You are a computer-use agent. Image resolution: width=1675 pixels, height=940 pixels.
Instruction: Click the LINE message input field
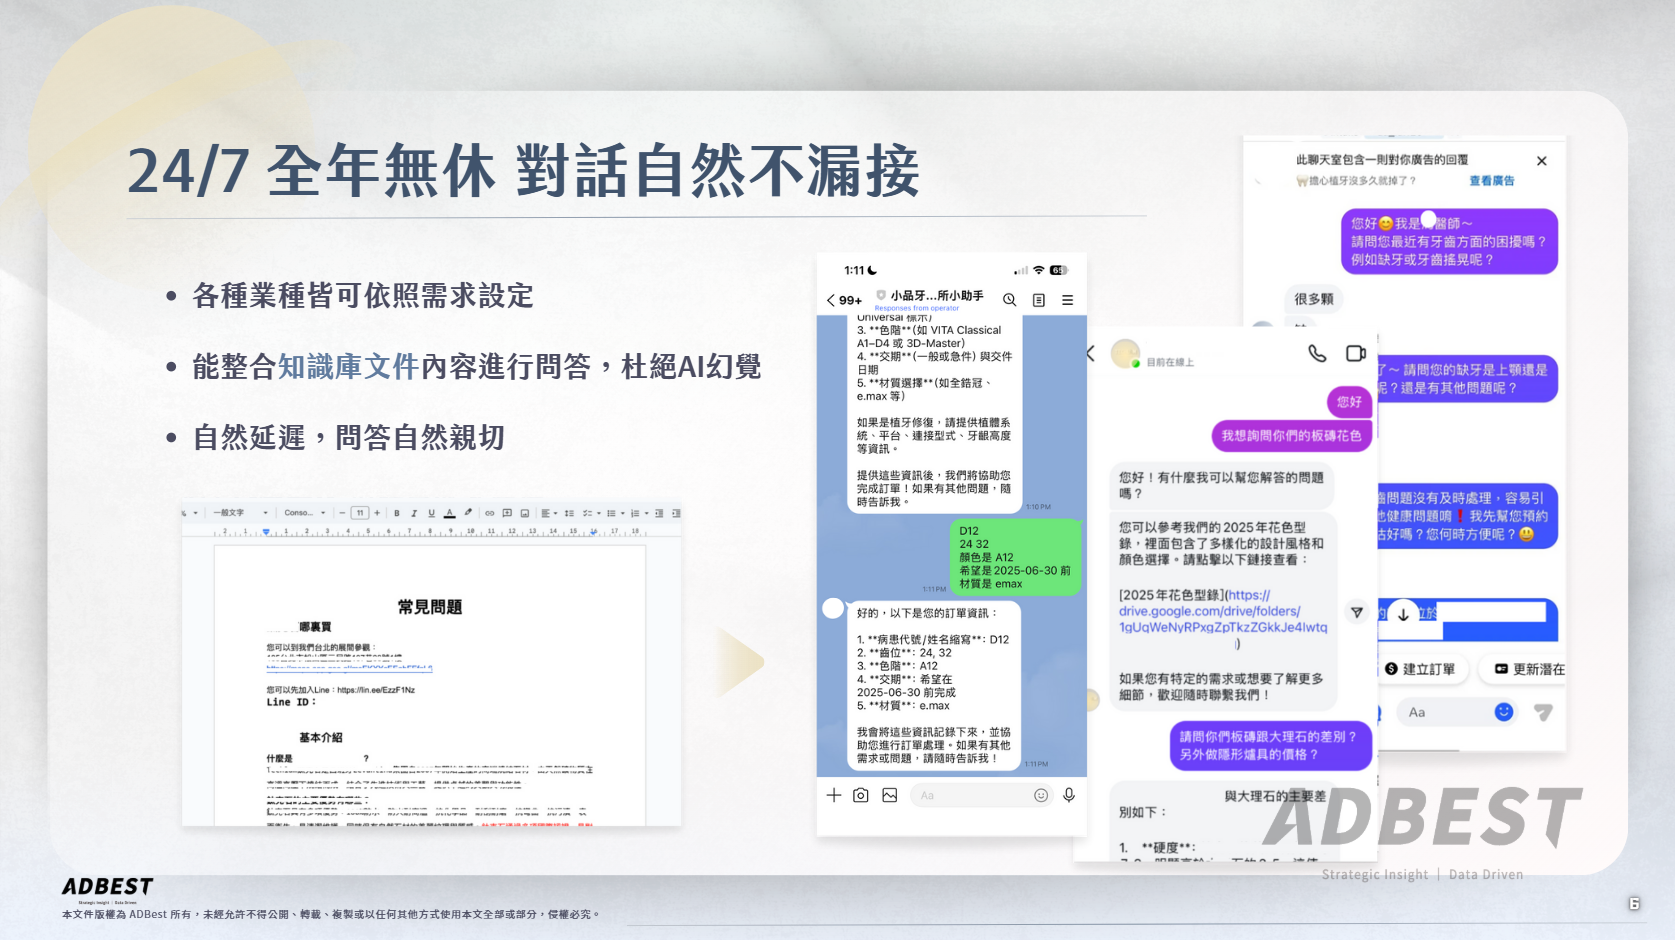[x=970, y=795]
